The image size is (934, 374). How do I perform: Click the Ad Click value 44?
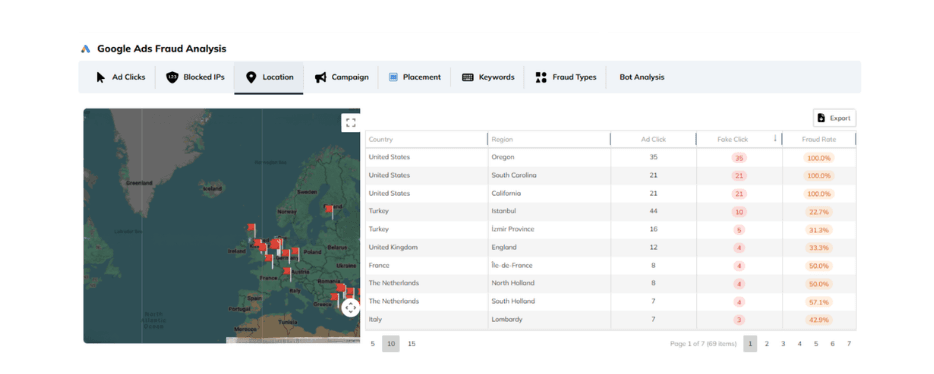[653, 211]
